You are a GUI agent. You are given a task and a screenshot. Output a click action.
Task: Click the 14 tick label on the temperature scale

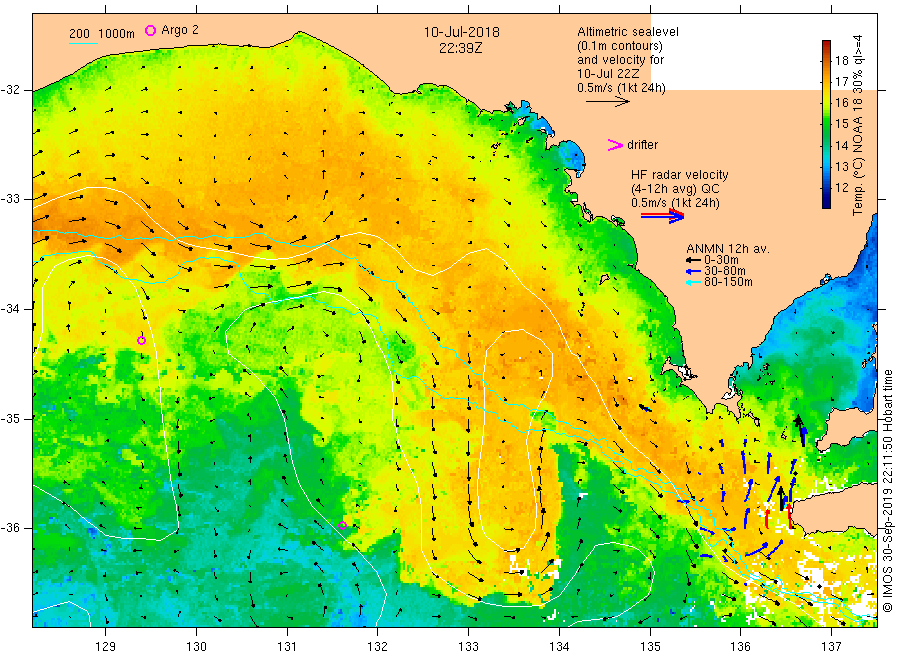click(841, 146)
